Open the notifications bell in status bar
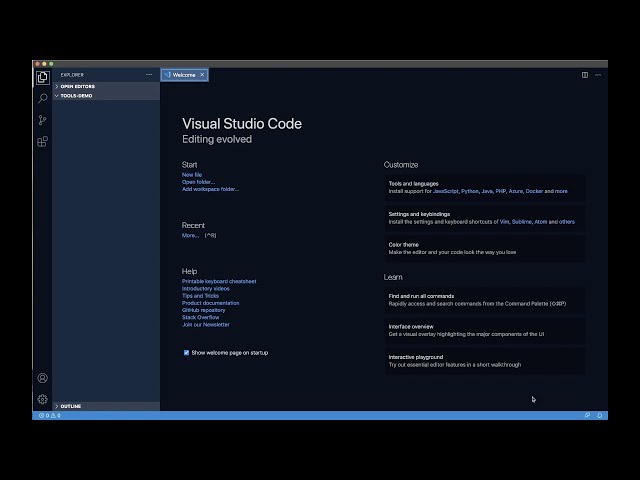Viewport: 640px width, 480px height. 600,415
